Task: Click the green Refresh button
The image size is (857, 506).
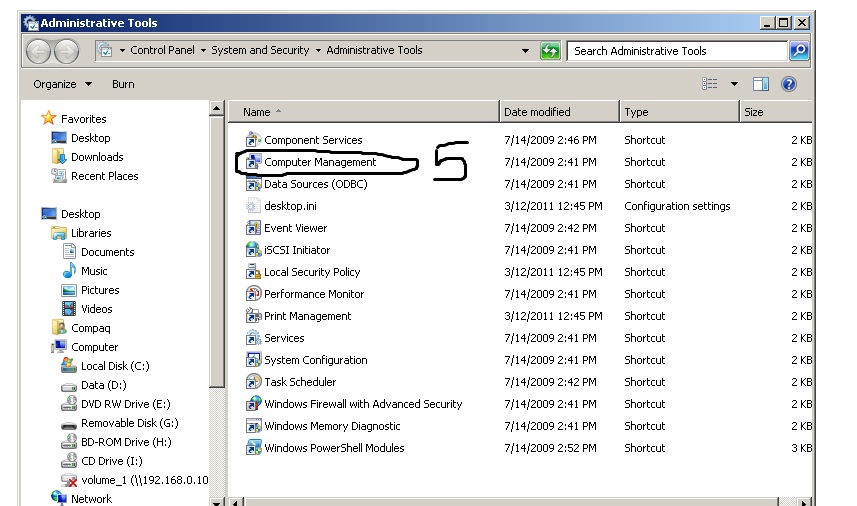Action: coord(550,51)
